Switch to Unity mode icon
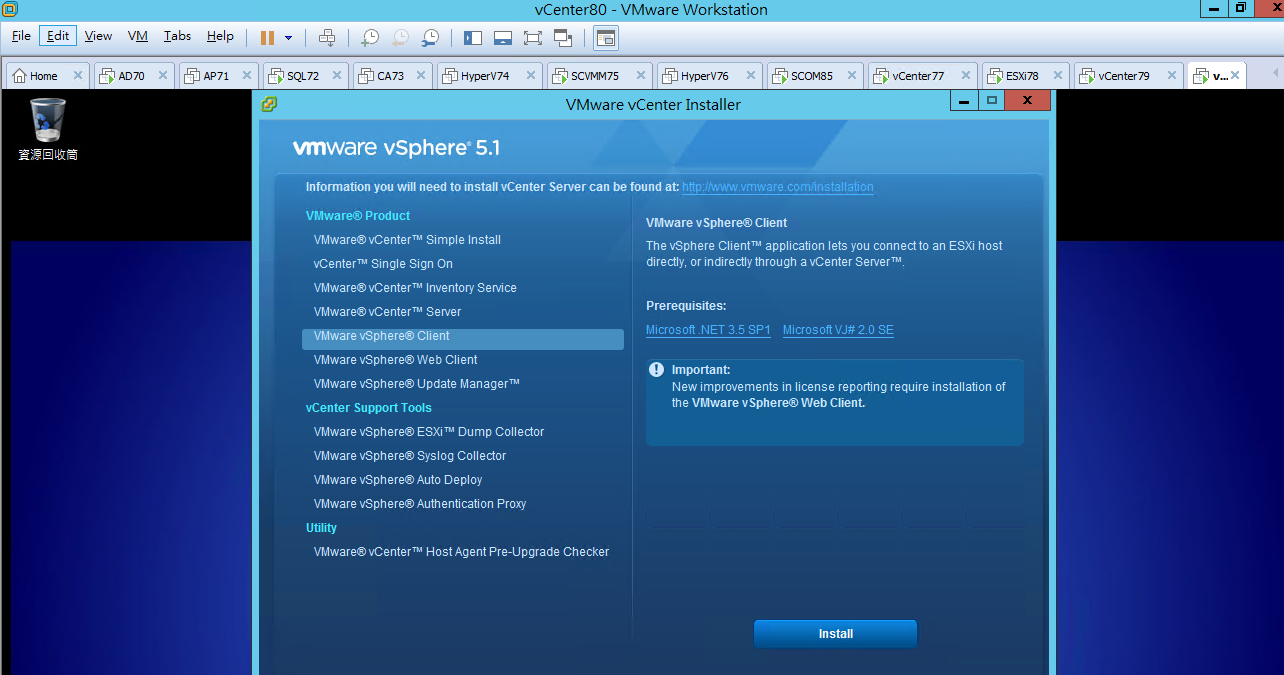Image resolution: width=1284 pixels, height=675 pixels. 563,37
